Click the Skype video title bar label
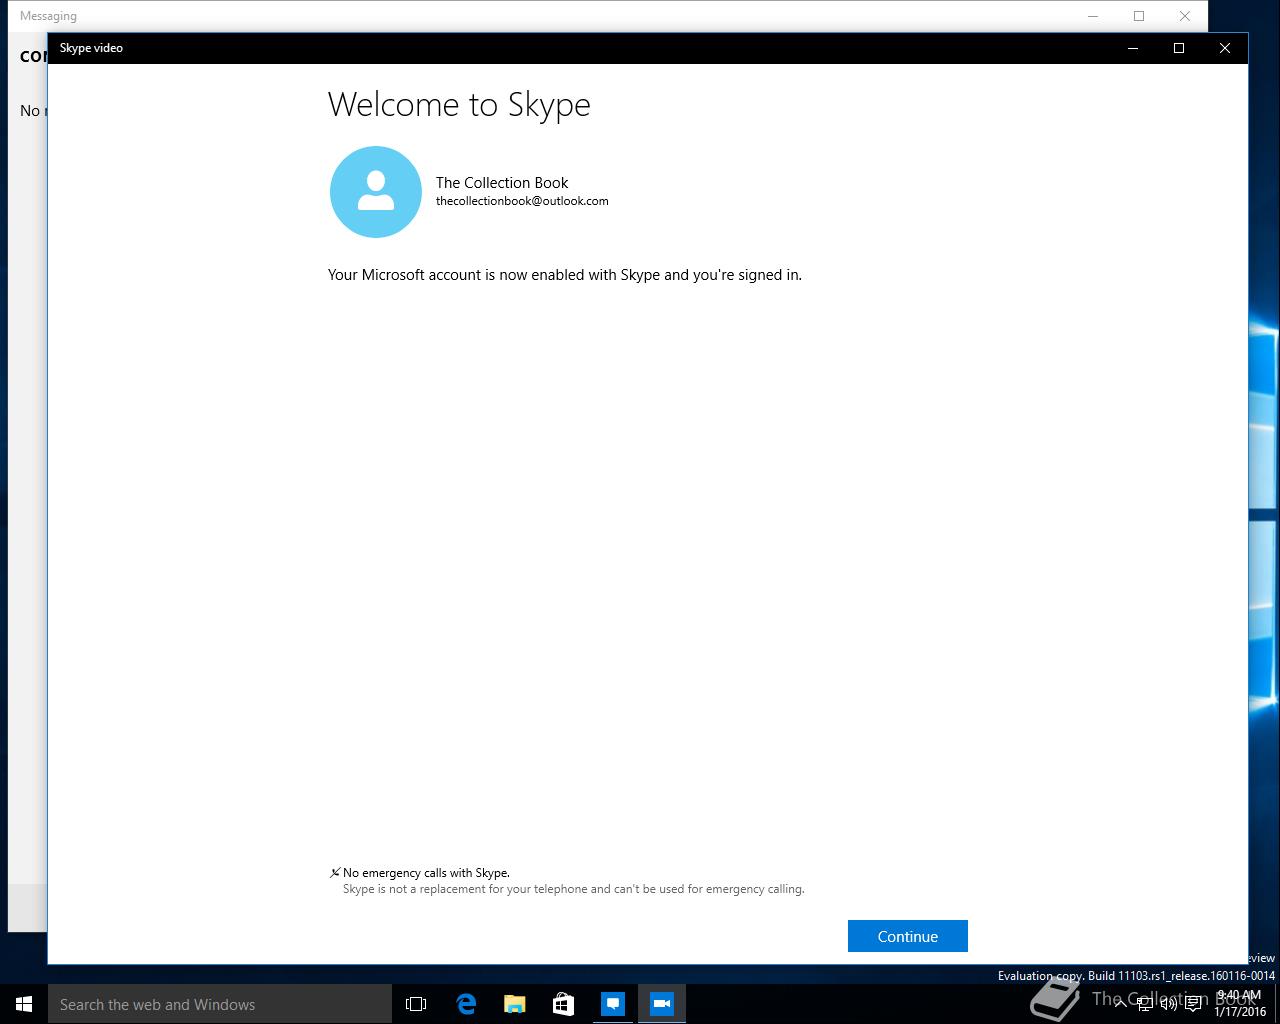This screenshot has width=1280, height=1024. [91, 48]
